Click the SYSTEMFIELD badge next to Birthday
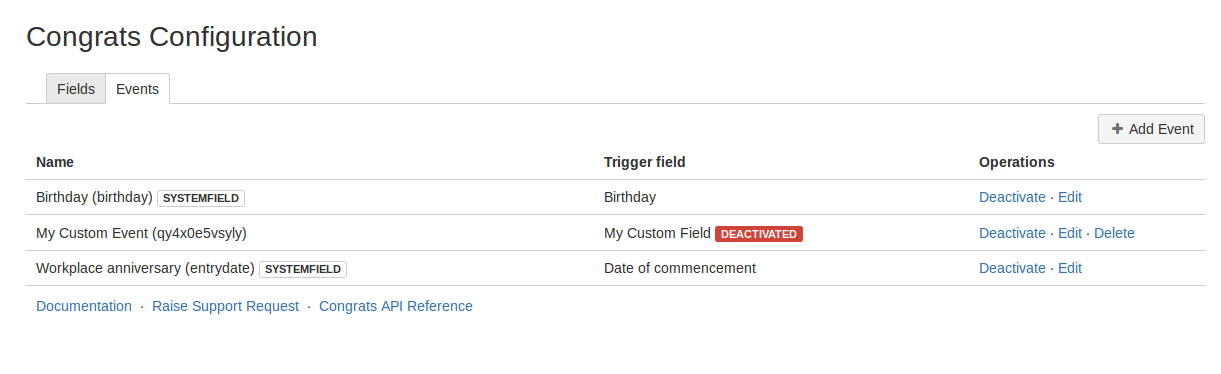 click(201, 198)
